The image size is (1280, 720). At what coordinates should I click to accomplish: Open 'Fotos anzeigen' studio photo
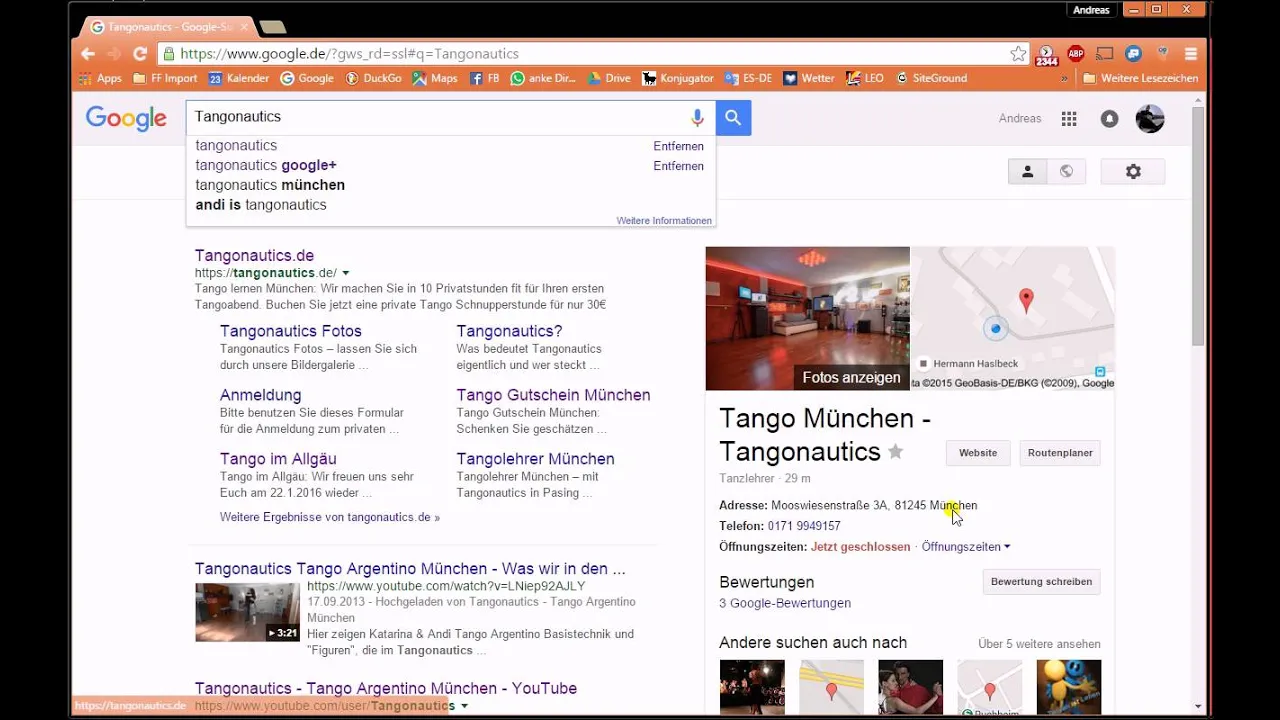pos(807,318)
